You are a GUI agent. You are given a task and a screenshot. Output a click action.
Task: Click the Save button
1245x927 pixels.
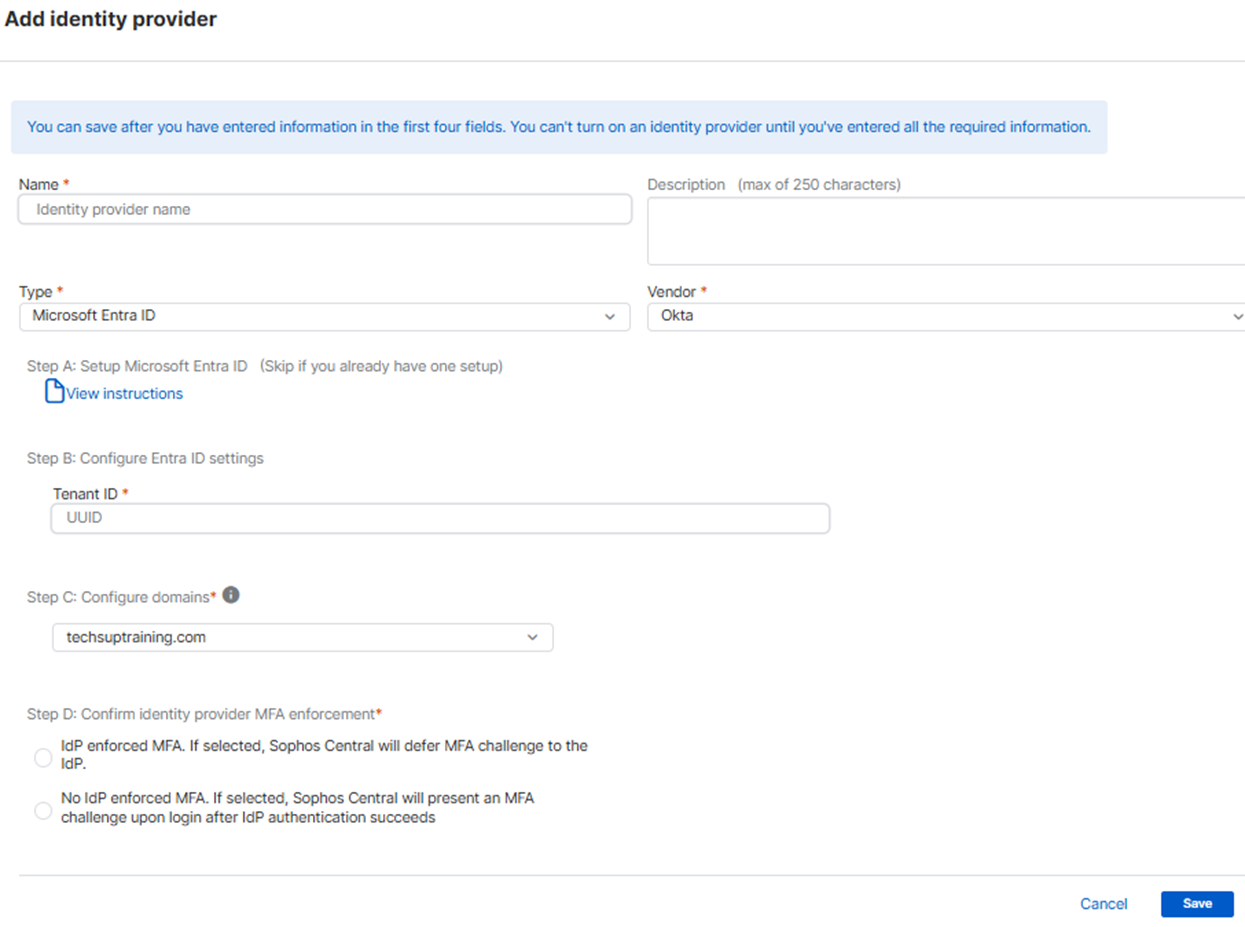click(1196, 903)
